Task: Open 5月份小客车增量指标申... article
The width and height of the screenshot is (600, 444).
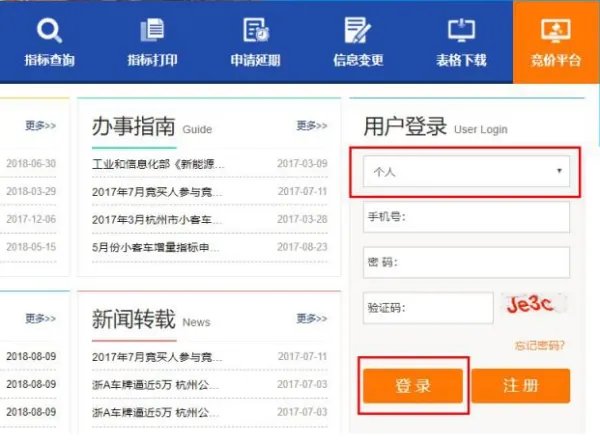Action: (x=156, y=247)
